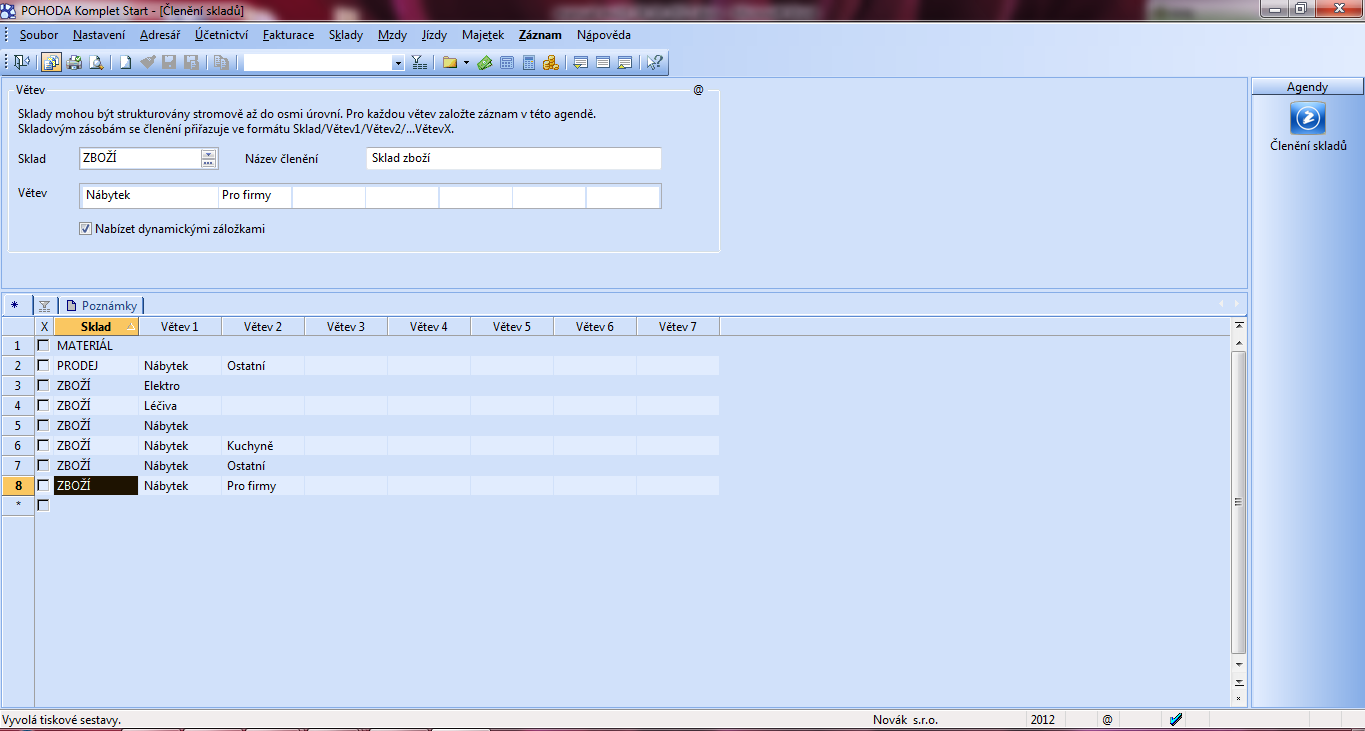Screen dimensions: 1365x731
Task: Click year 2012 in status bar
Action: pos(1043,719)
